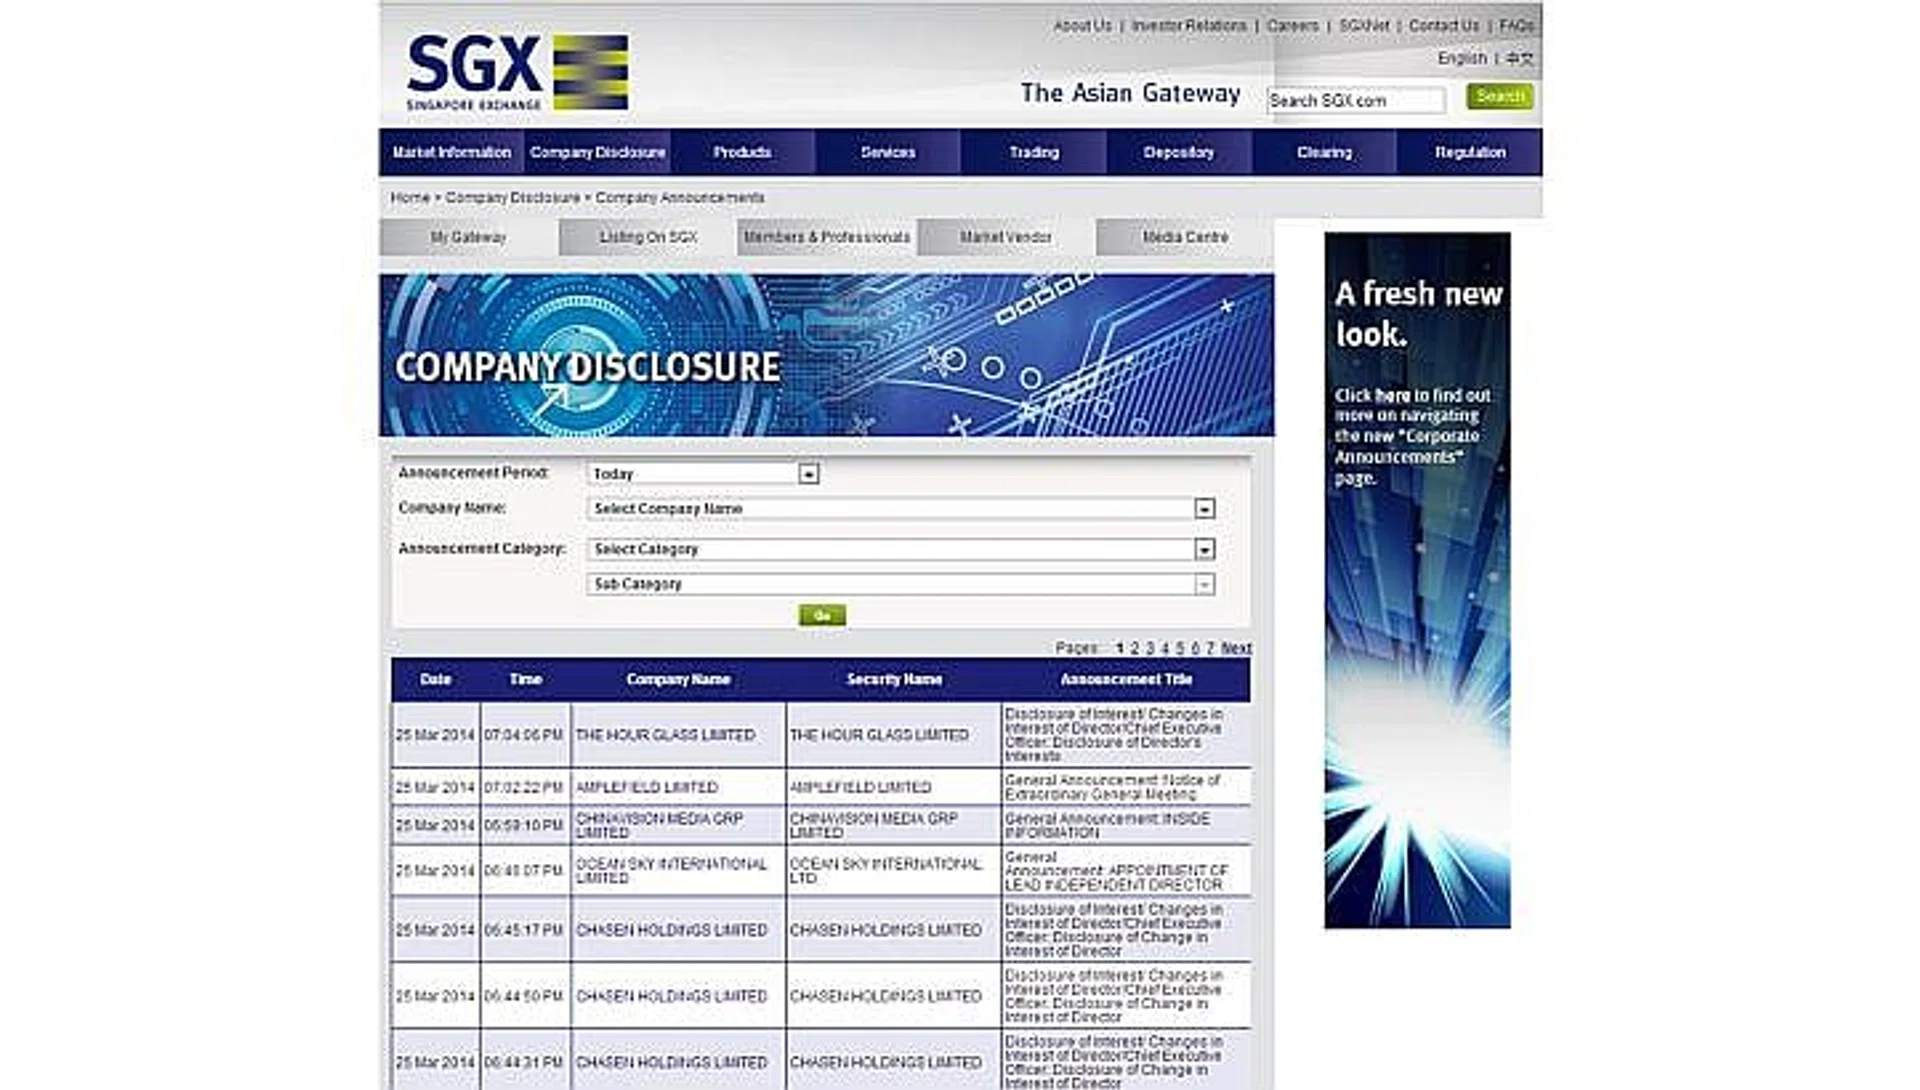Screen dimensions: 1920x1090
Task: Open the Select Company Name dropdown
Action: click(x=1203, y=509)
